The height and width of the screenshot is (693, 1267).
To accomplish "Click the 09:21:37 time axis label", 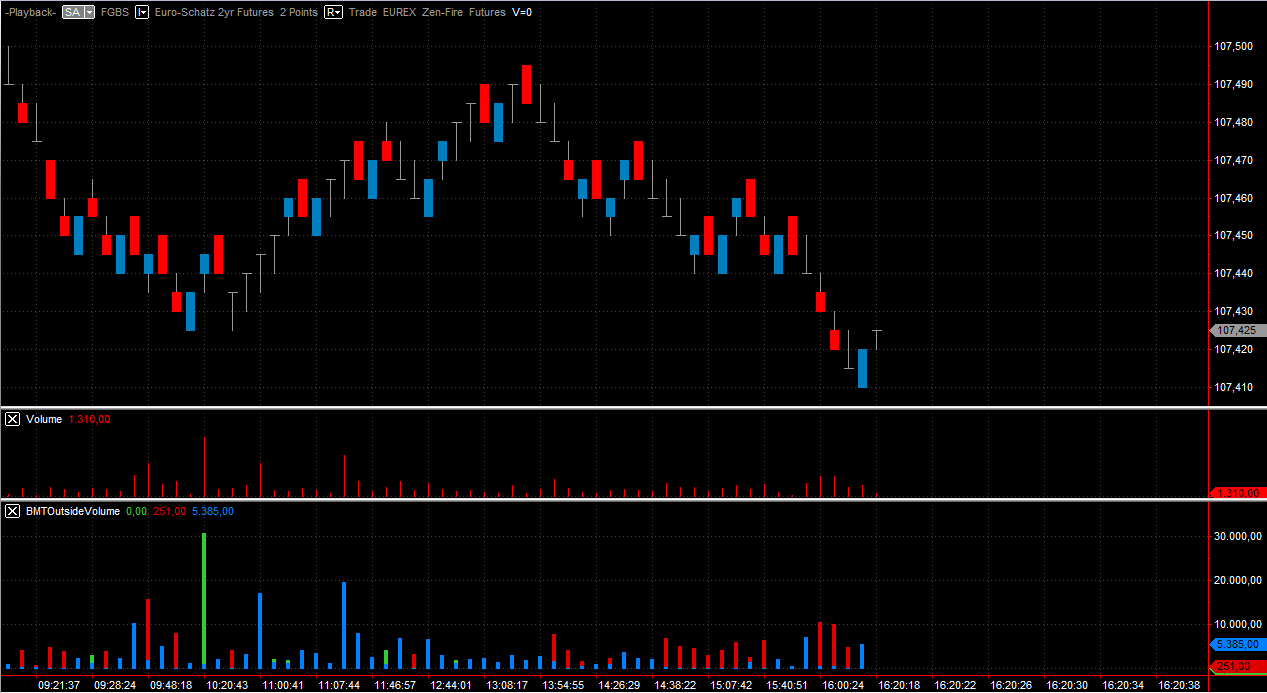I will point(59,685).
